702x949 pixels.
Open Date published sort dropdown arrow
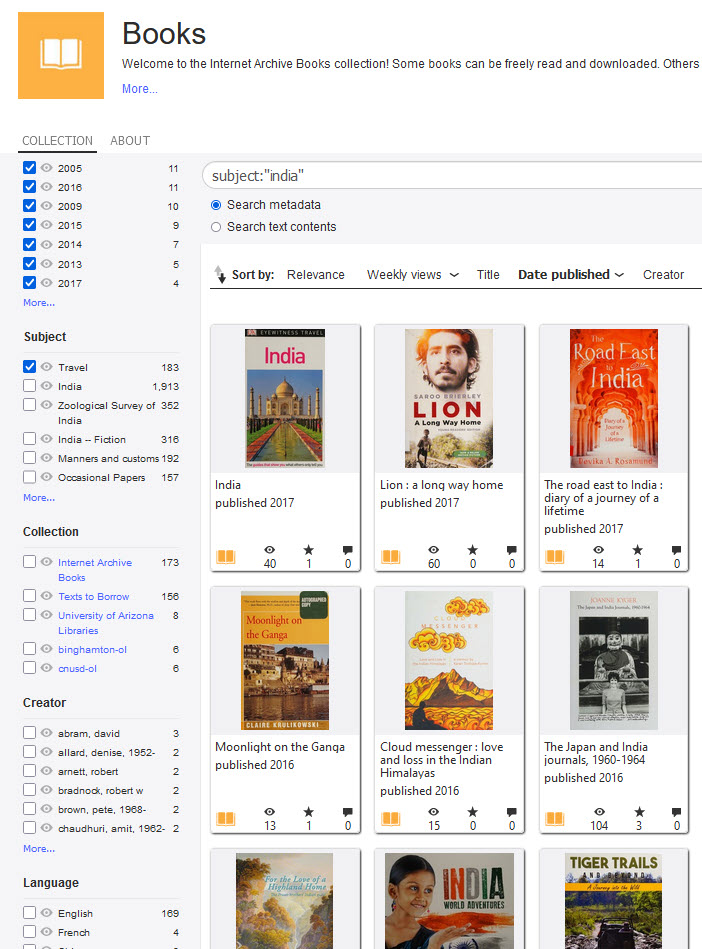click(x=619, y=275)
